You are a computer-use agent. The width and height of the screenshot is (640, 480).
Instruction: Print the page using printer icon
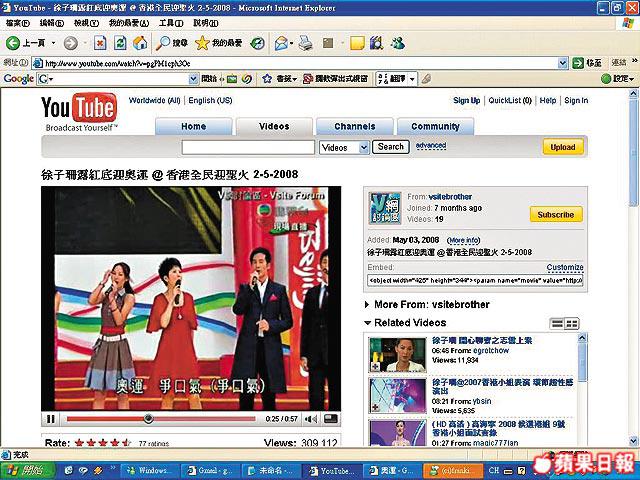point(305,43)
